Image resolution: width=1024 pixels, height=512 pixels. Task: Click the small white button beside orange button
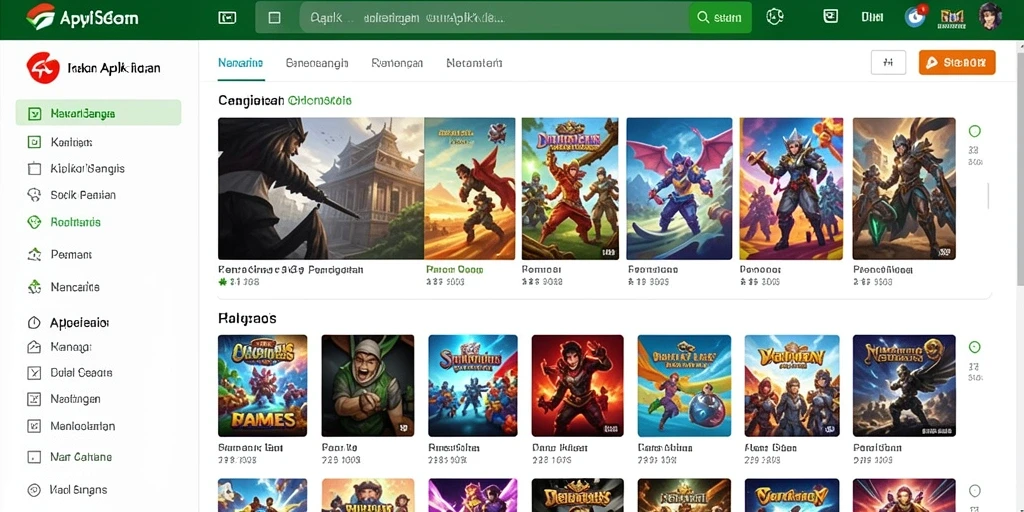click(x=888, y=63)
